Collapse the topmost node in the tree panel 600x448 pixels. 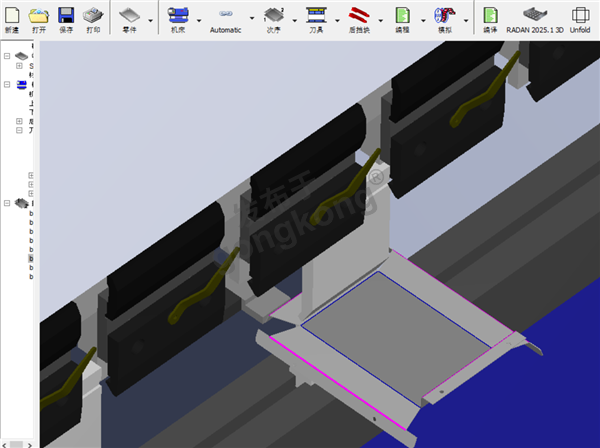[x=7, y=55]
